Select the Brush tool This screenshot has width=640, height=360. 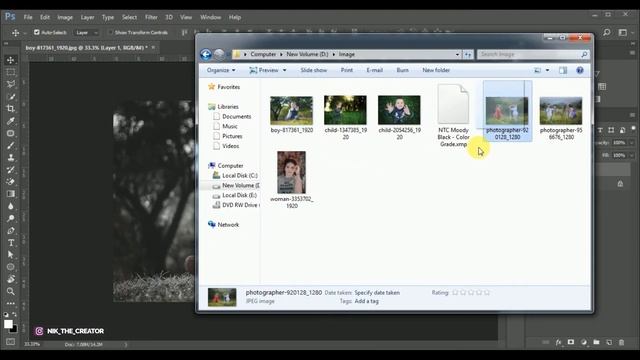coord(11,145)
